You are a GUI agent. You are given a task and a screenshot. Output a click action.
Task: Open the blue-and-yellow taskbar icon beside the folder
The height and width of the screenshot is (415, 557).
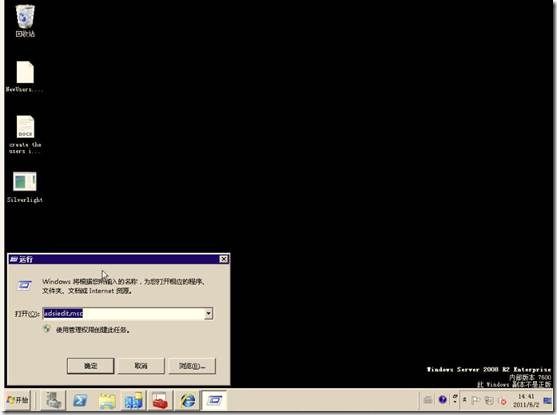point(134,400)
